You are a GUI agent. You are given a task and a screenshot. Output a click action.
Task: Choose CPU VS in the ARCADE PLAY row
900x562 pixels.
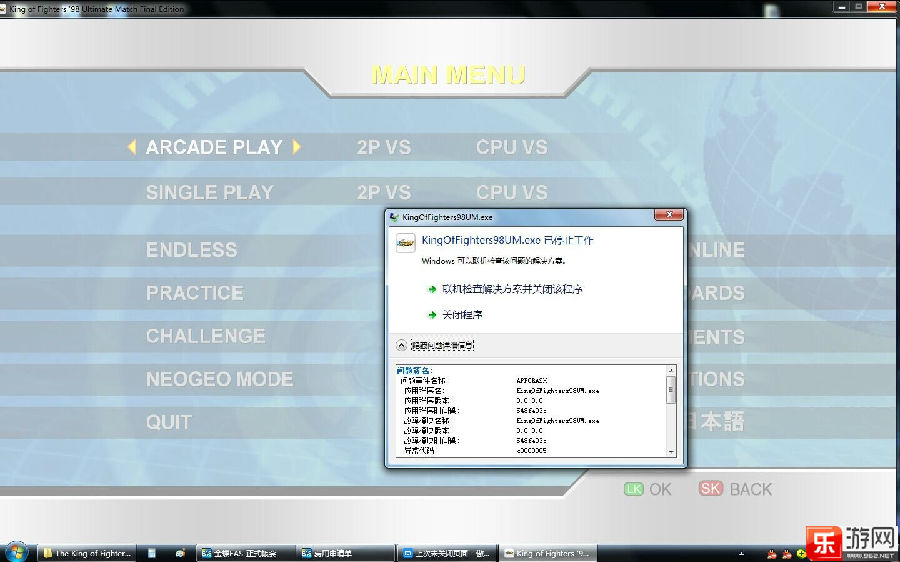coord(511,147)
